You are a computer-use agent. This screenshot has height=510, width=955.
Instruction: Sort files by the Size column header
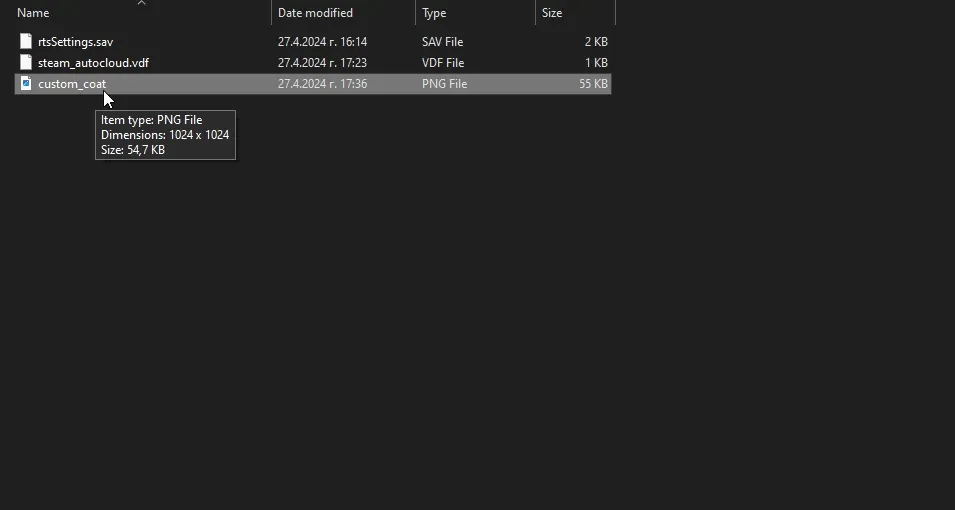click(x=552, y=13)
